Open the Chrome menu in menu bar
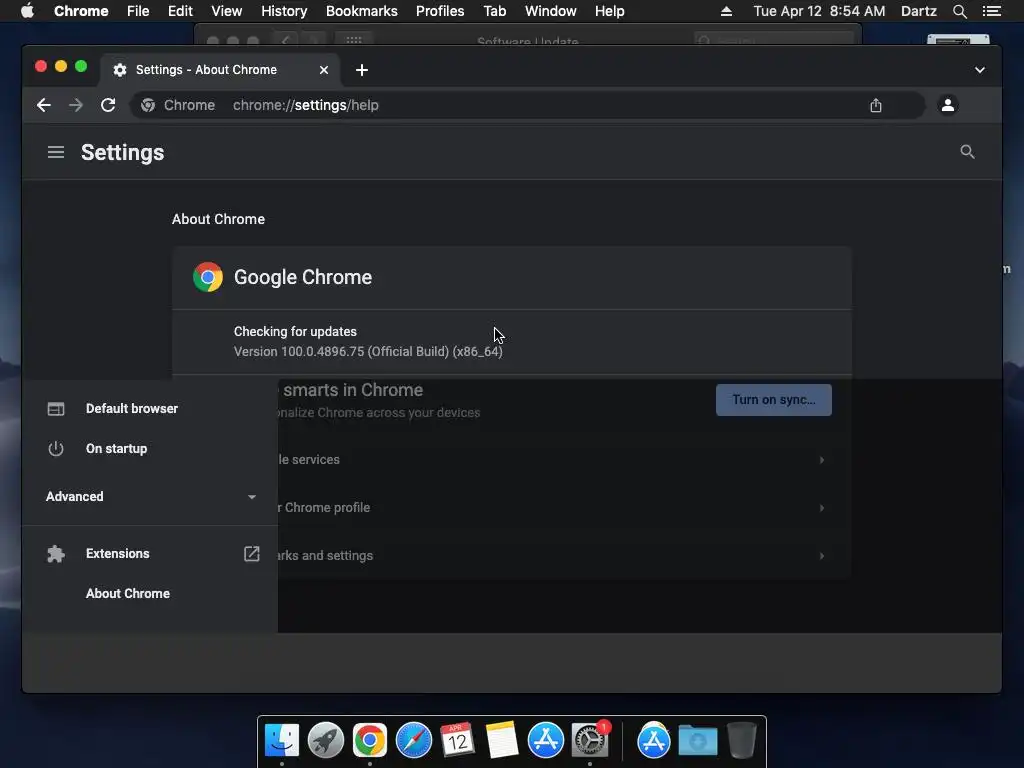The width and height of the screenshot is (1024, 768). click(x=81, y=11)
